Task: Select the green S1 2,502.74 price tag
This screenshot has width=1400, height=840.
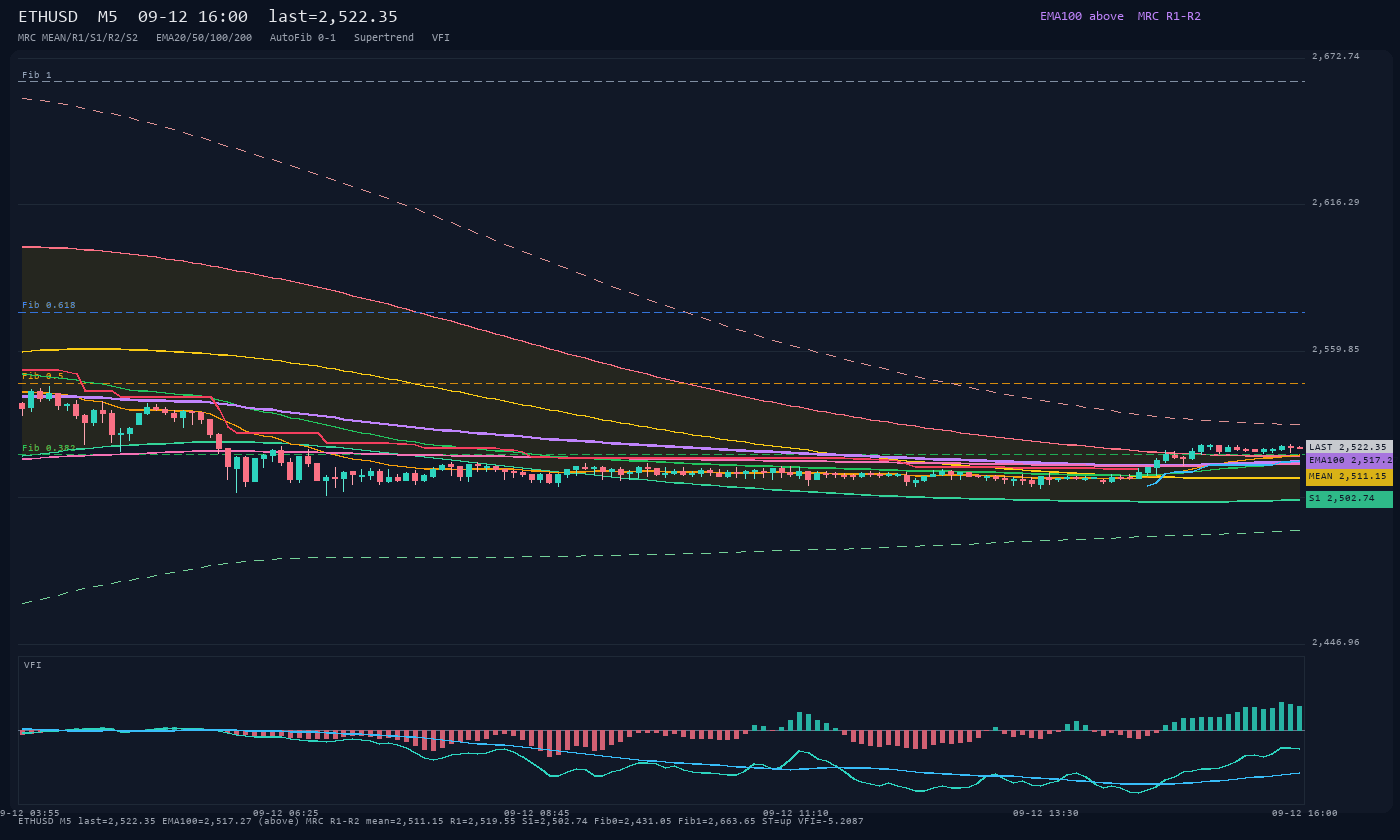Action: [1349, 498]
